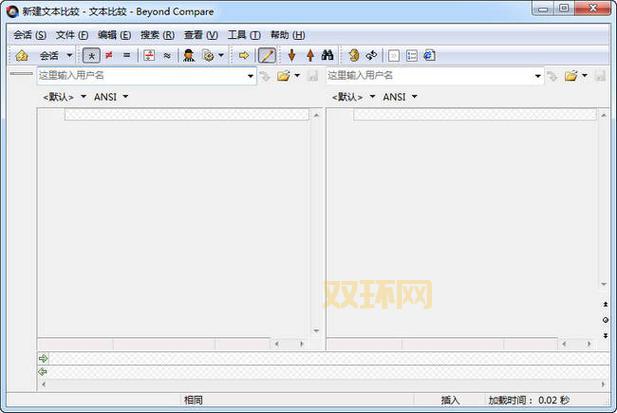Screen dimensions: 617x413
Task: Click the list view toolbar icon
Action: click(412, 56)
